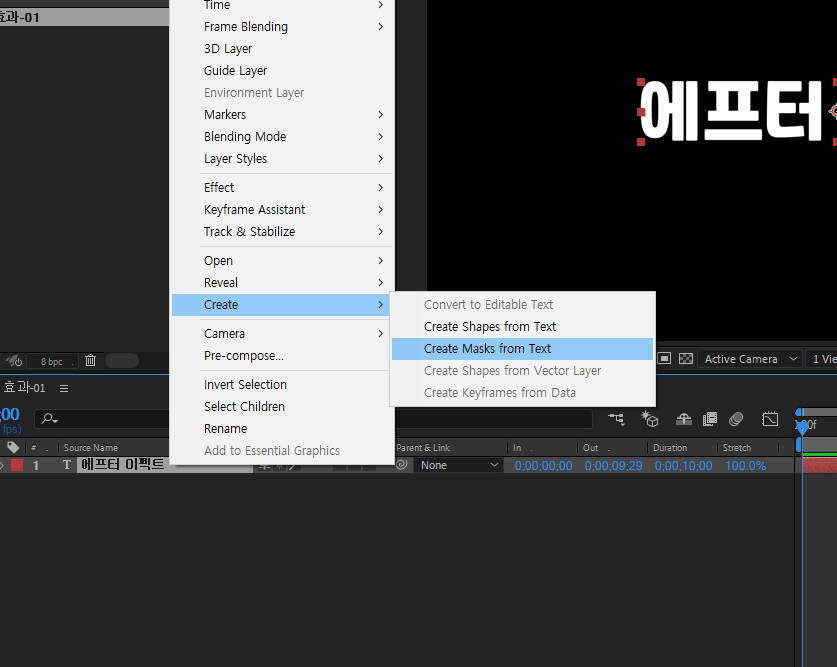This screenshot has width=837, height=667.
Task: Enable Motion Blur switch icon in timeline
Action: 736,419
